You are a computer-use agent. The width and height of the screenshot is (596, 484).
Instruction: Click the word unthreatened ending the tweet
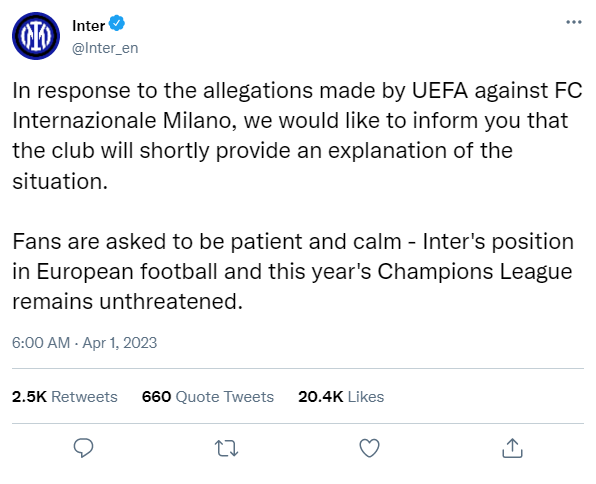click(x=171, y=302)
